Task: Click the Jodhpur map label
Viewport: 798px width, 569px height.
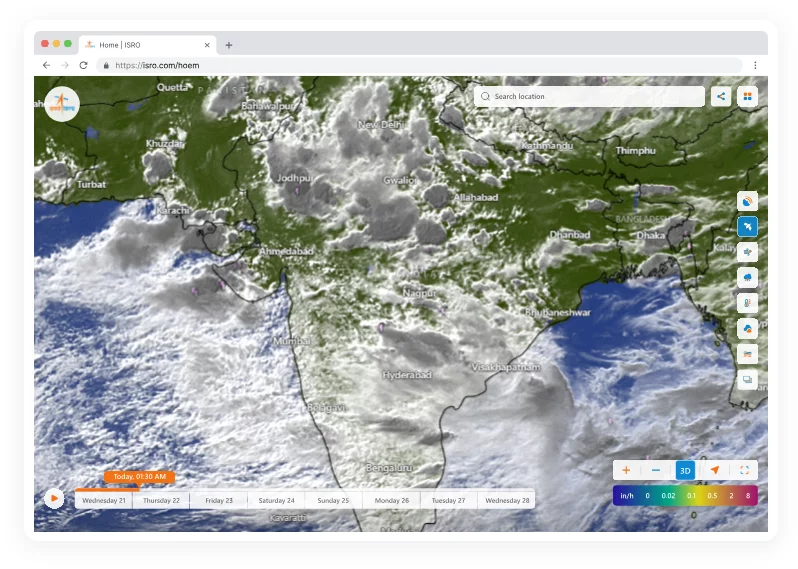Action: pos(295,178)
